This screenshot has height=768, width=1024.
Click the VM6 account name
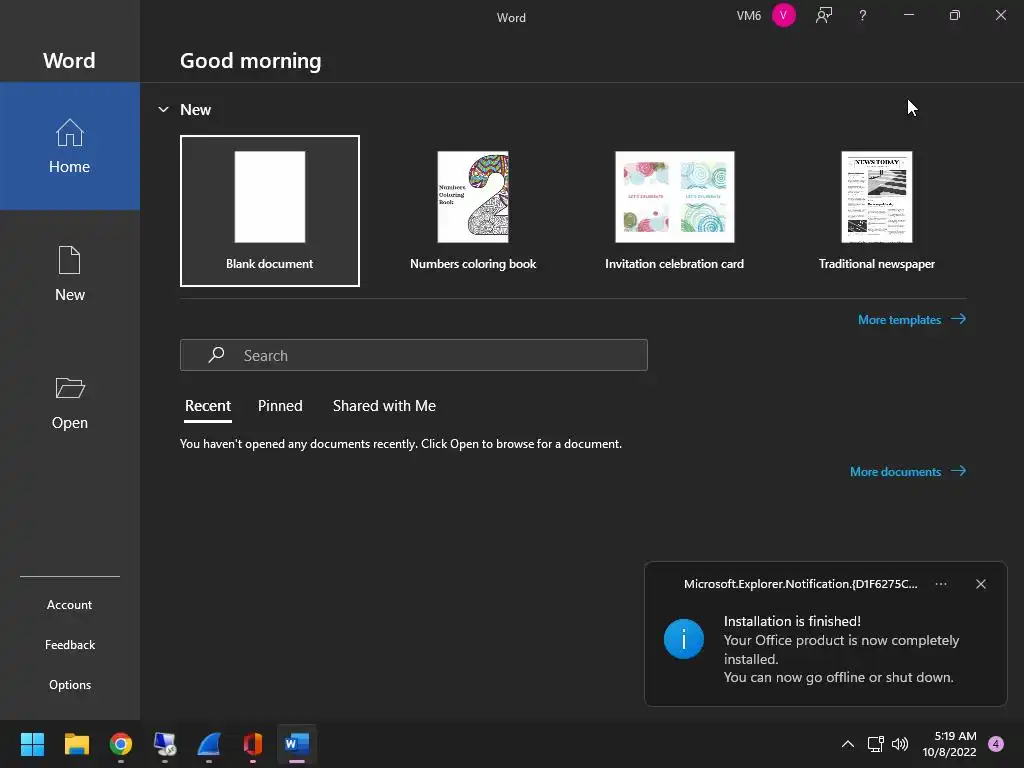click(748, 16)
